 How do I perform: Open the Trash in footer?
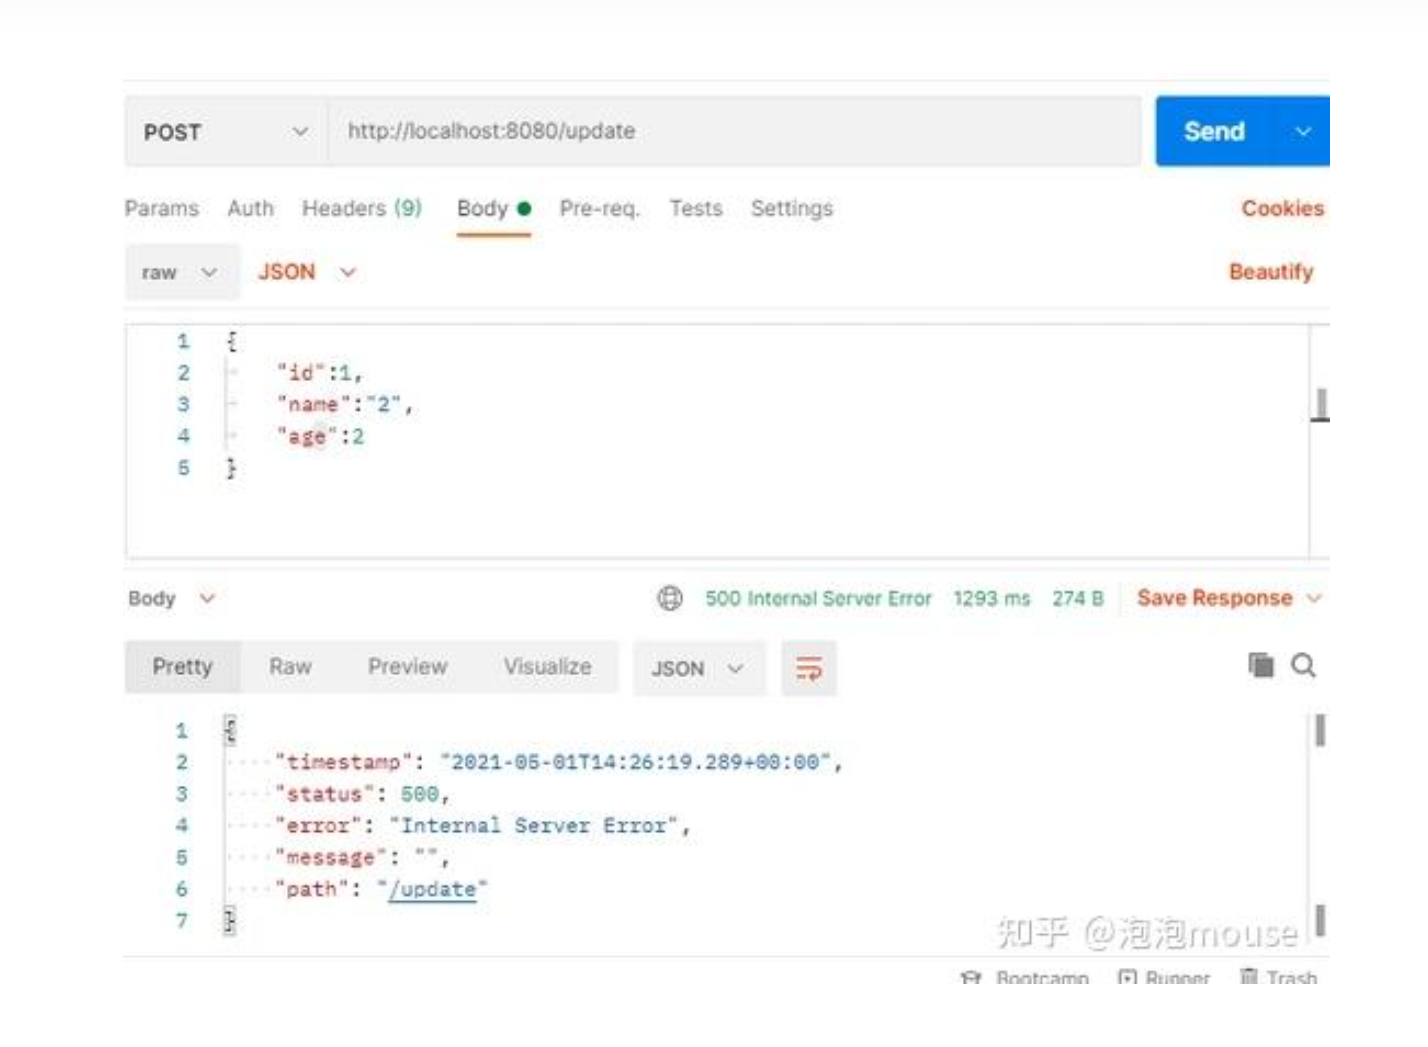click(1278, 977)
